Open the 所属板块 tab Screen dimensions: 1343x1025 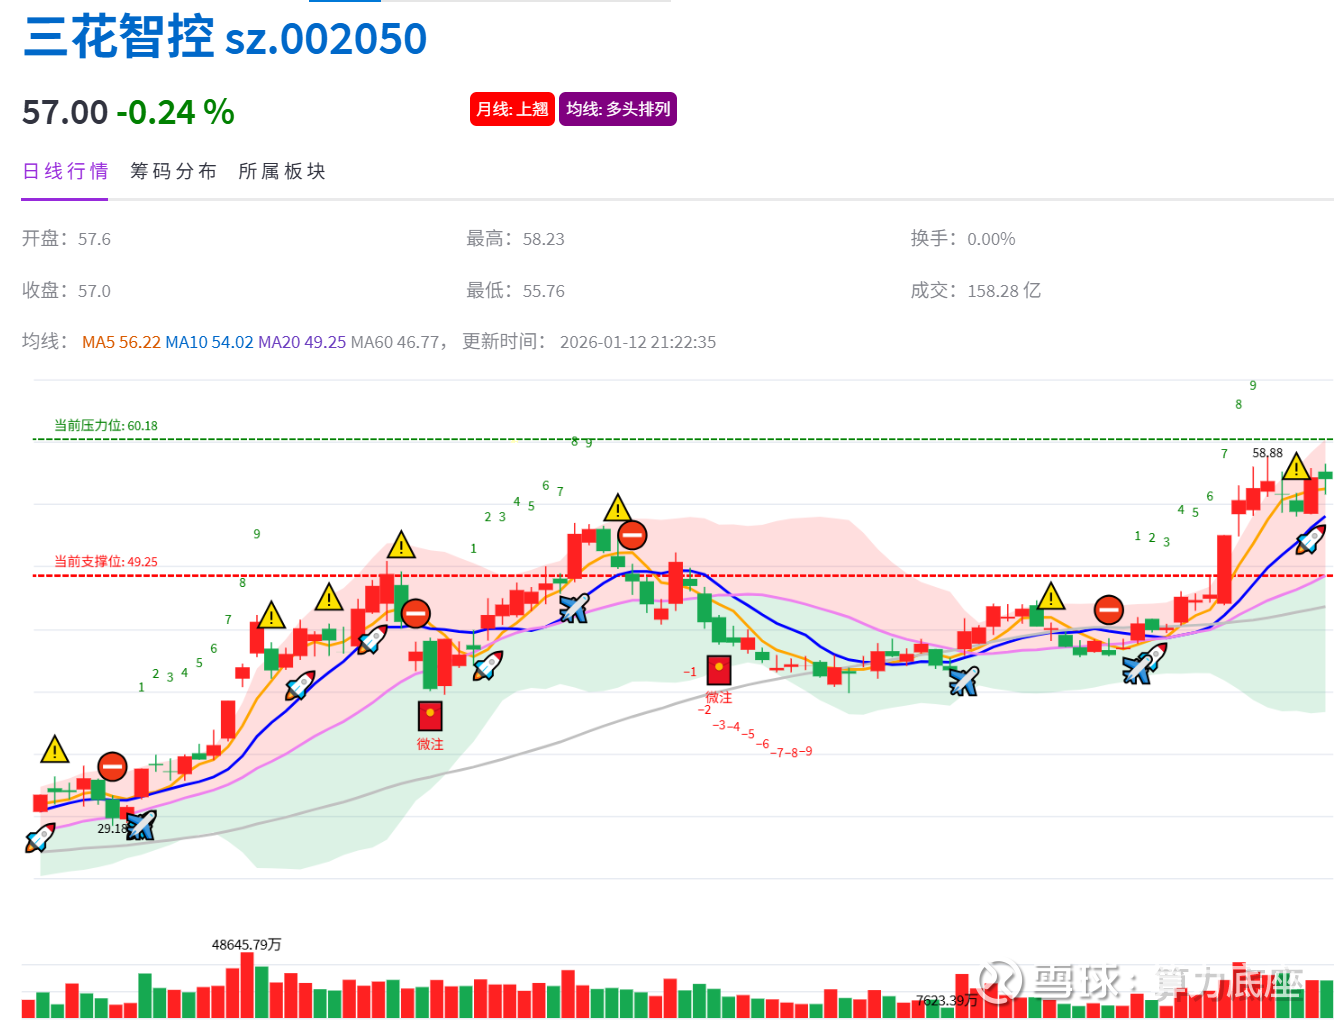click(x=282, y=171)
